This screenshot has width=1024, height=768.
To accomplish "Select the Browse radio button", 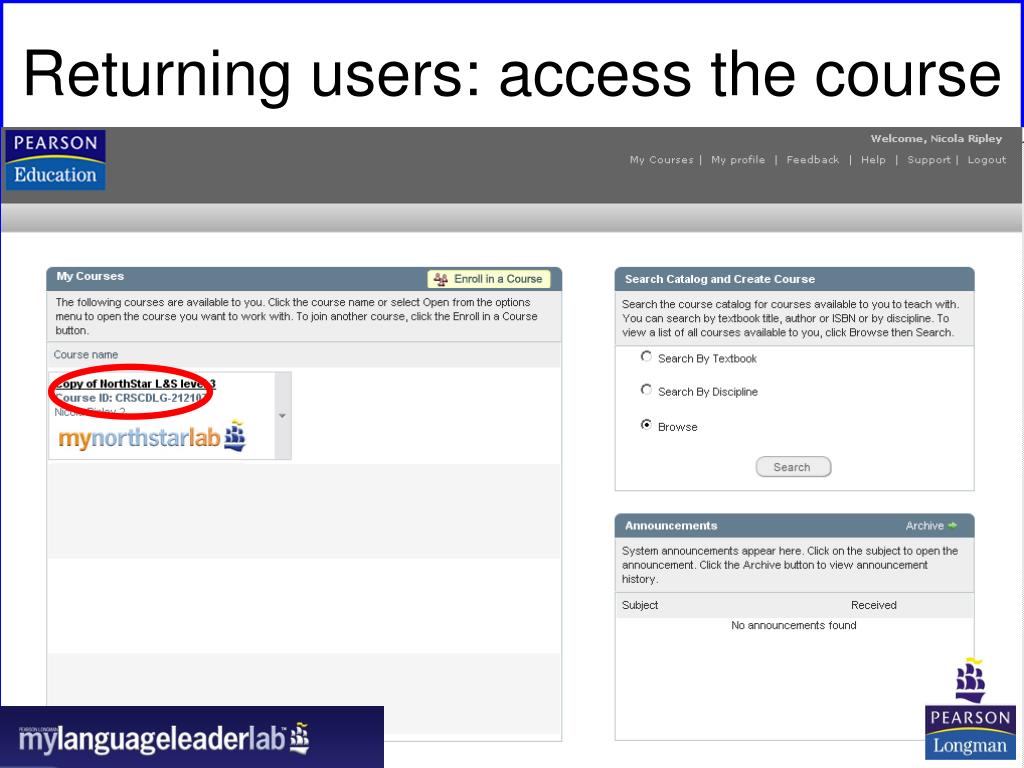I will point(646,425).
